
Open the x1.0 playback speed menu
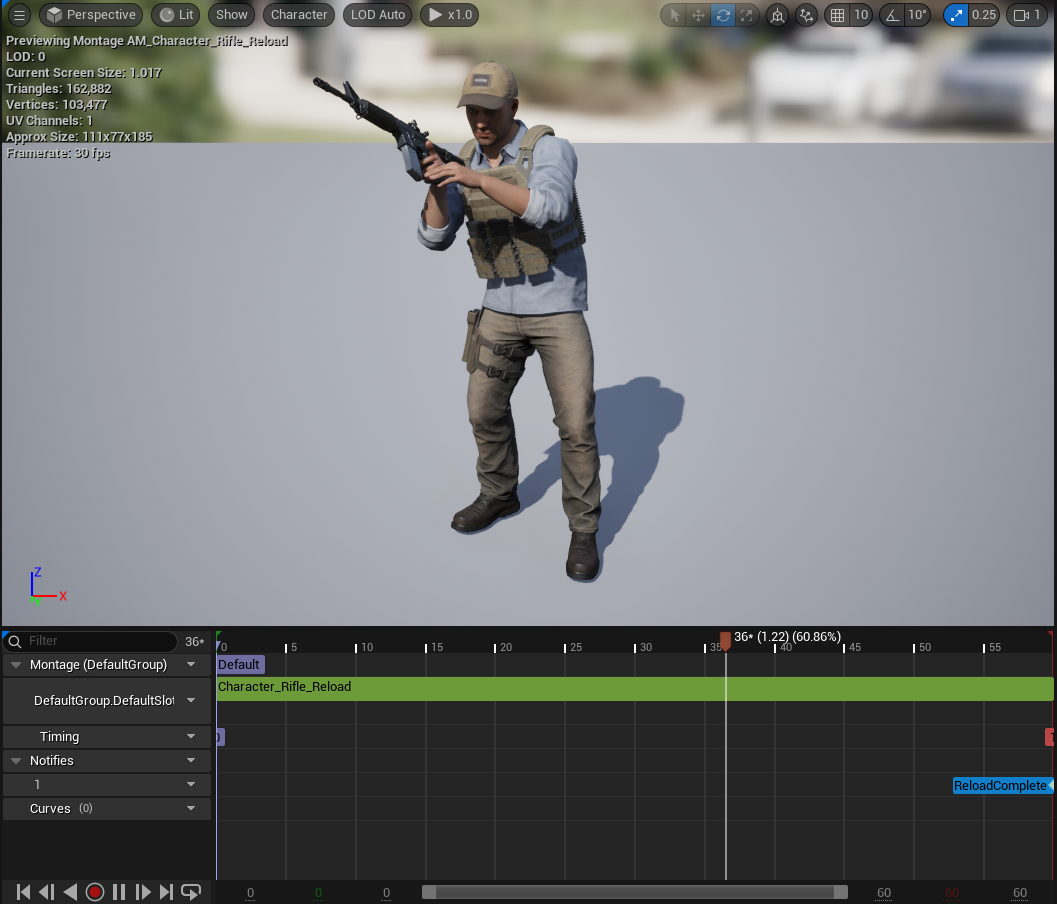[450, 15]
